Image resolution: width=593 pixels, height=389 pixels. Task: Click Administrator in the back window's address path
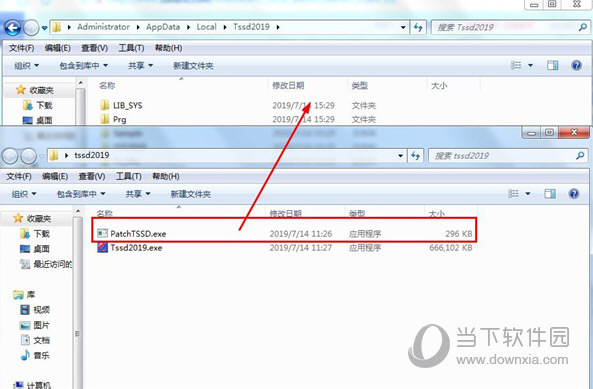[x=103, y=27]
